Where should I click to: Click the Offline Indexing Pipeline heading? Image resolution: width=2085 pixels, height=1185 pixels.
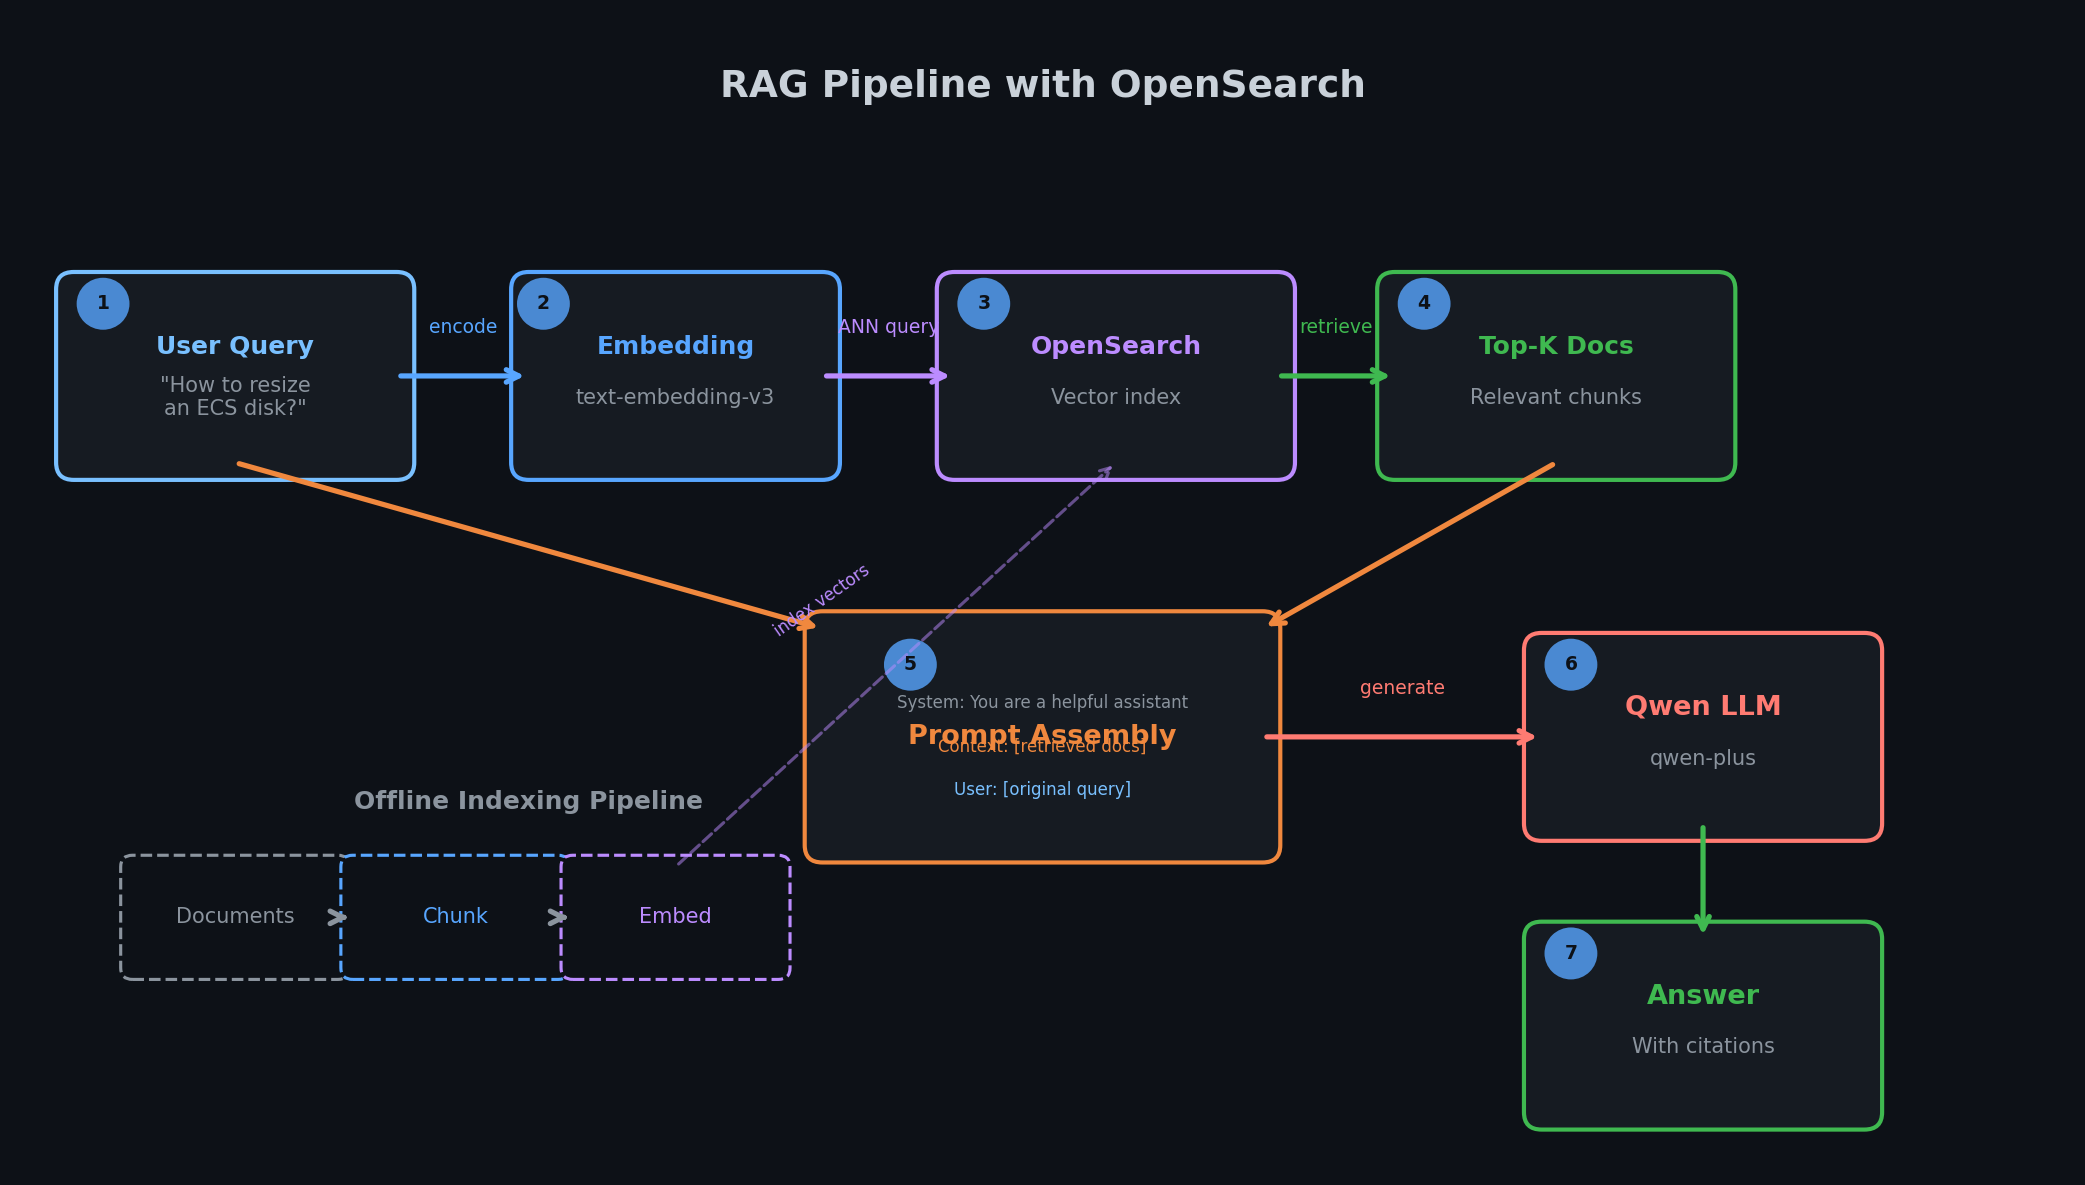pos(528,801)
